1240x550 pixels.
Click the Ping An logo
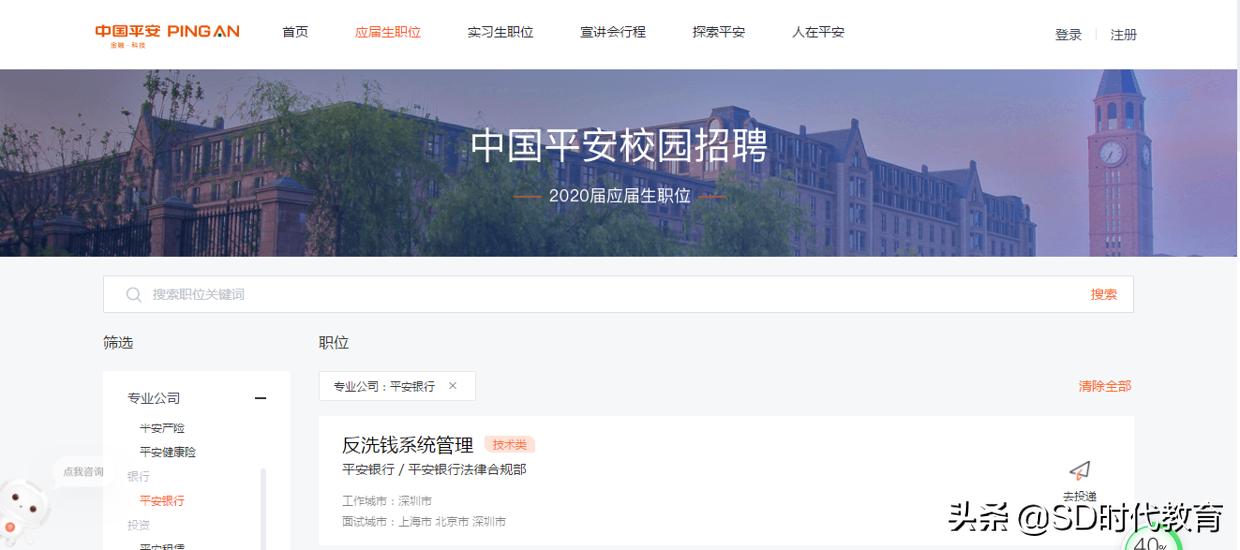click(167, 34)
